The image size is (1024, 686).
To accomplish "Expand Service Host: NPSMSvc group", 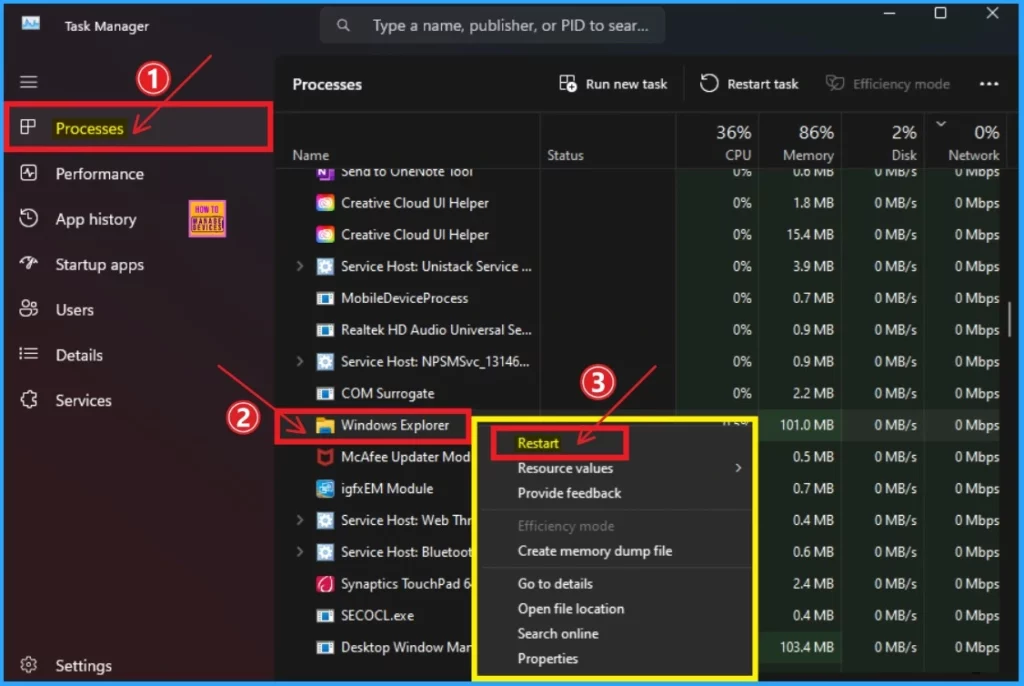I will tap(300, 361).
